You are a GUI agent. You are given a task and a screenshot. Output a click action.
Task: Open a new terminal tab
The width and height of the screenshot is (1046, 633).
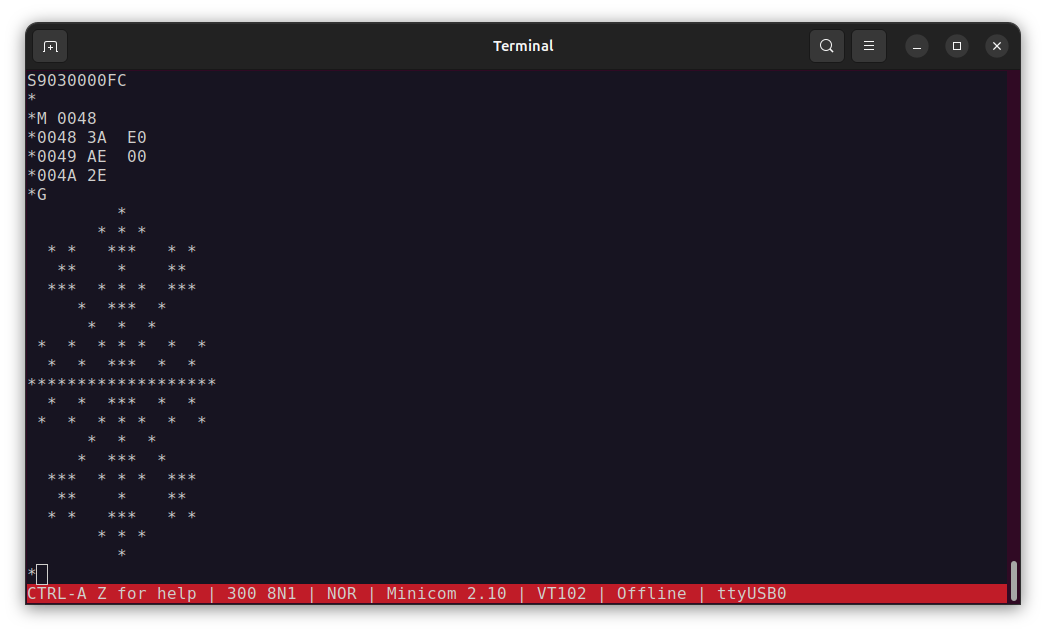point(50,46)
